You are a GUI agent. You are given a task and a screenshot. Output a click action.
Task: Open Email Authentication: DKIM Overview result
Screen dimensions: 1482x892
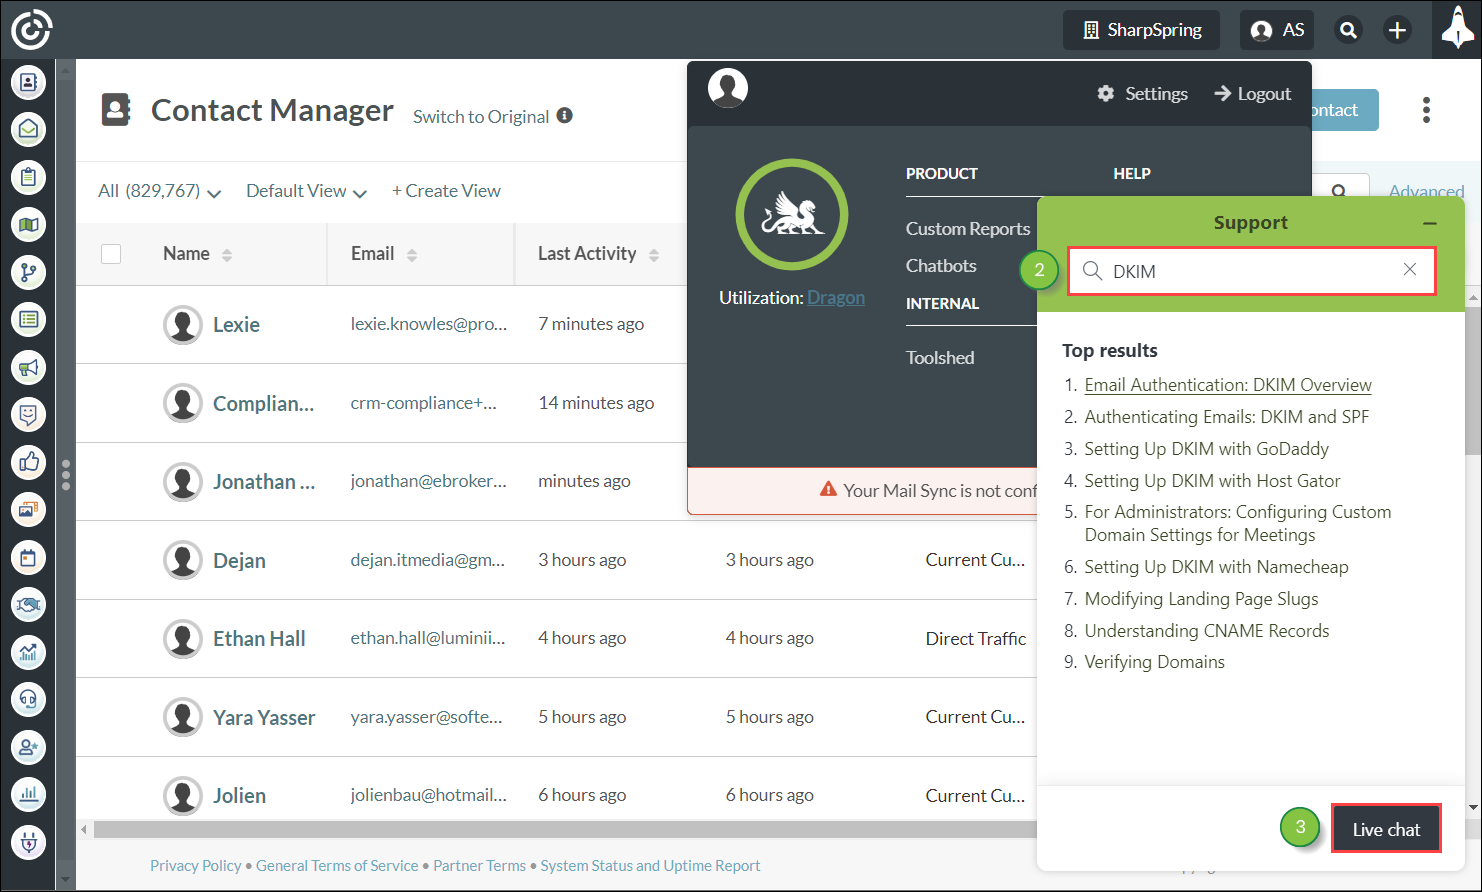[1227, 385]
